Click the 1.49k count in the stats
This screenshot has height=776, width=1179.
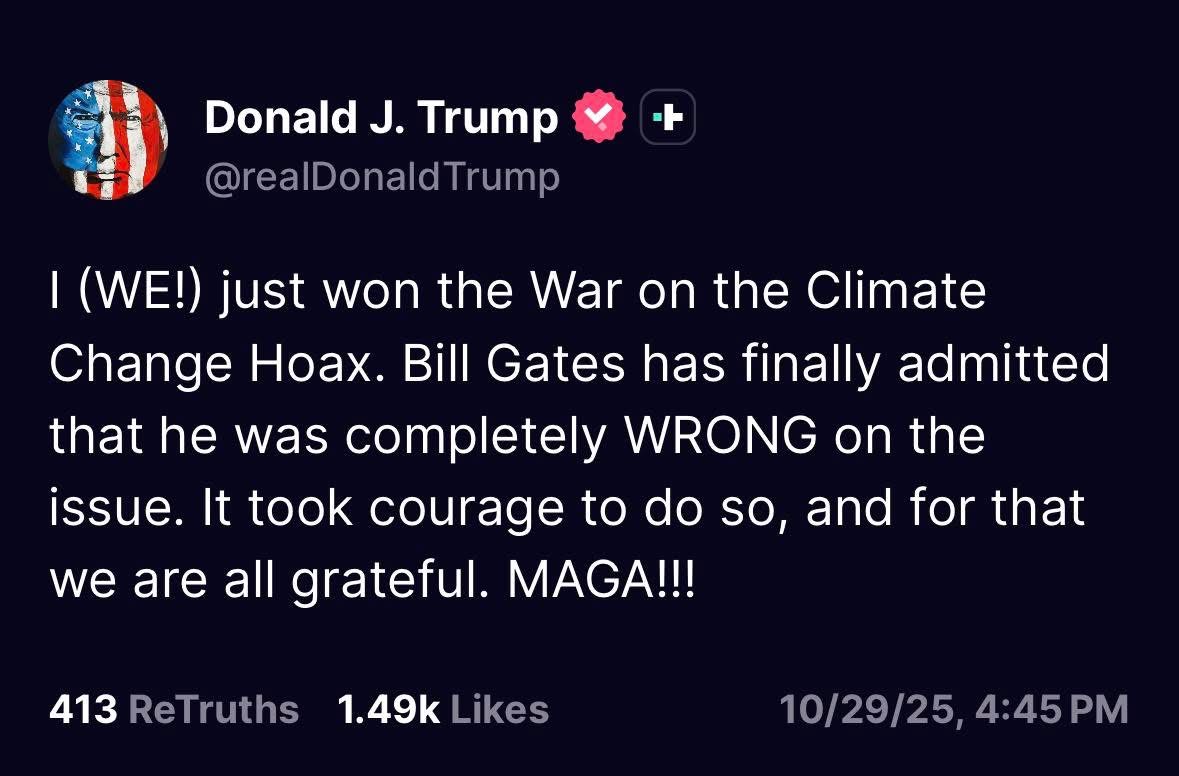point(389,709)
